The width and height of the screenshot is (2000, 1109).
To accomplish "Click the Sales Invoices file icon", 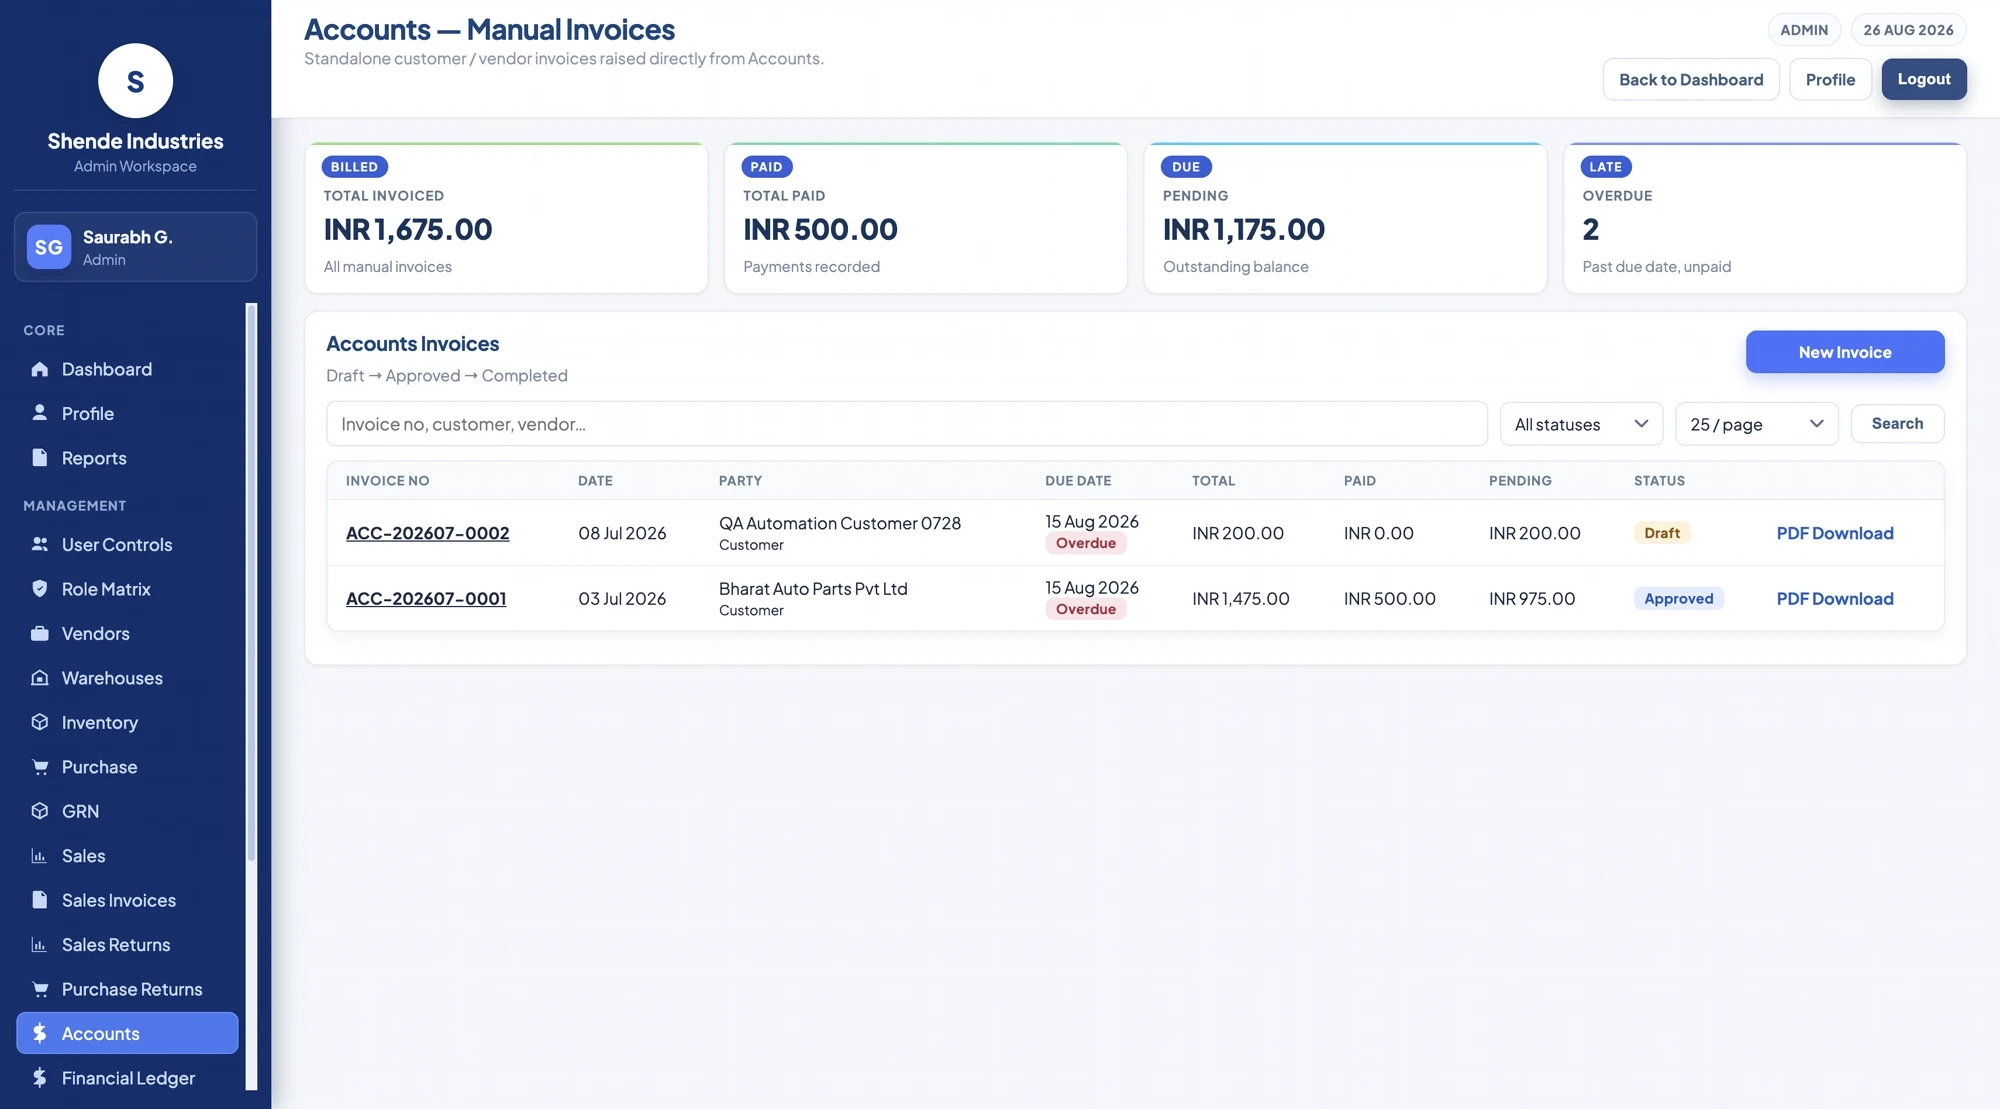I will (40, 900).
